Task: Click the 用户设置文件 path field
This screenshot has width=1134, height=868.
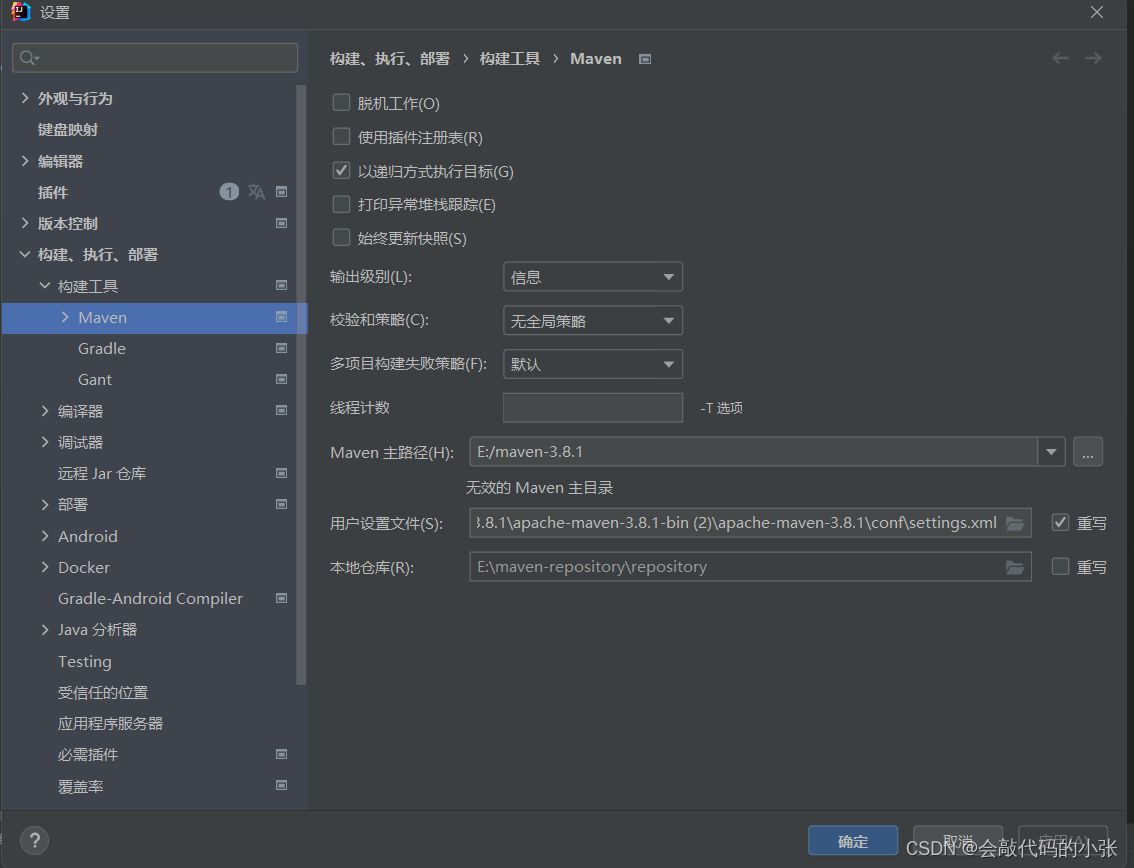Action: tap(750, 523)
